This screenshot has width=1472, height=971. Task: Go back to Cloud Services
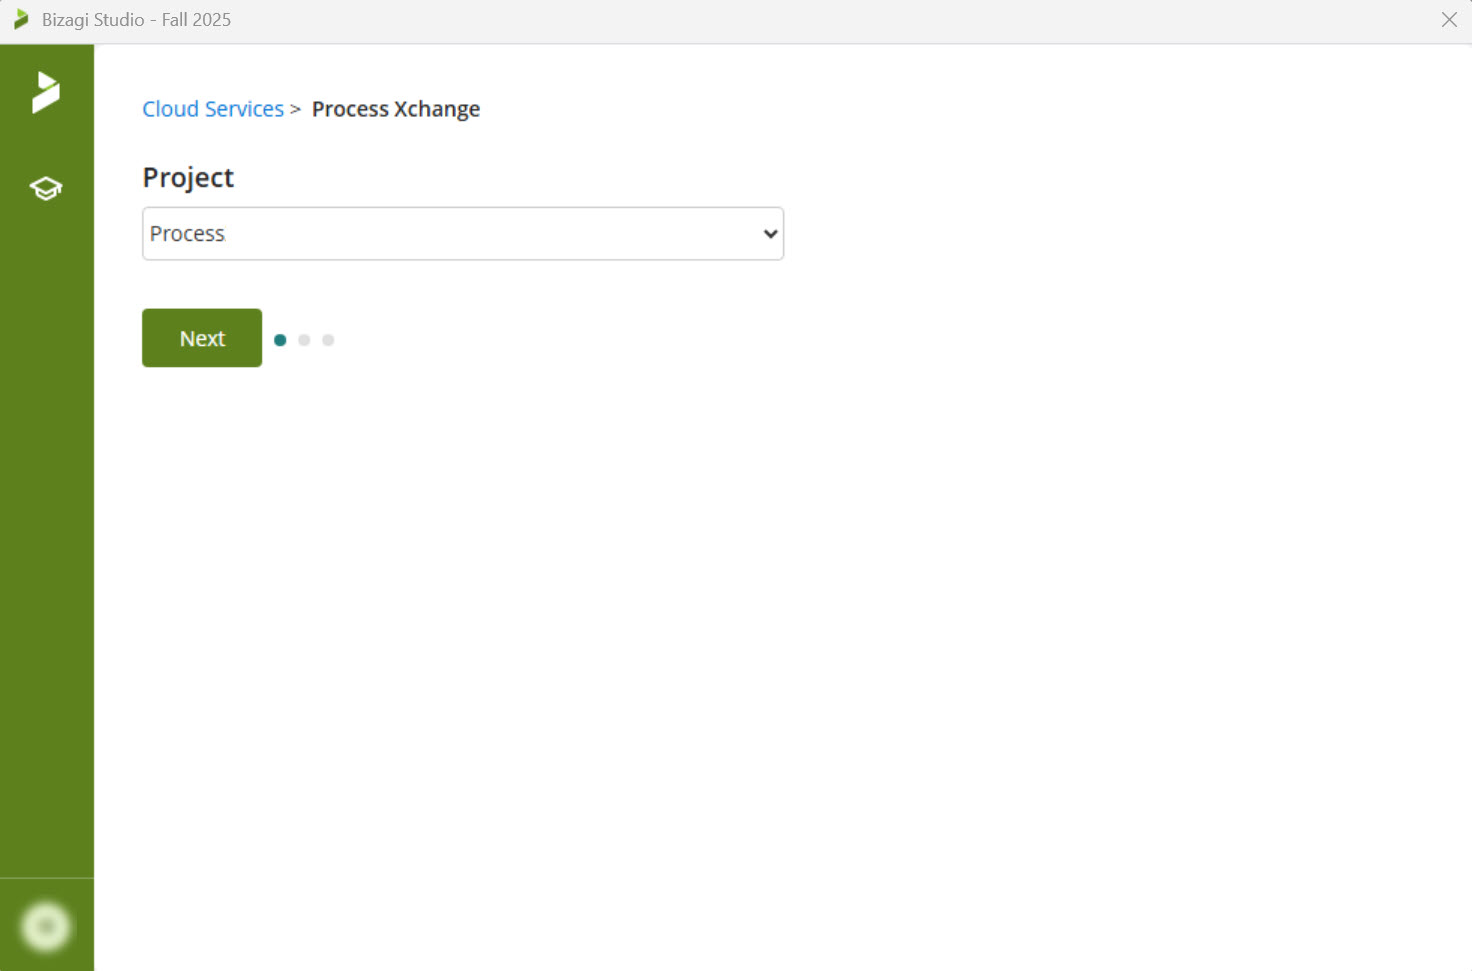click(x=213, y=109)
